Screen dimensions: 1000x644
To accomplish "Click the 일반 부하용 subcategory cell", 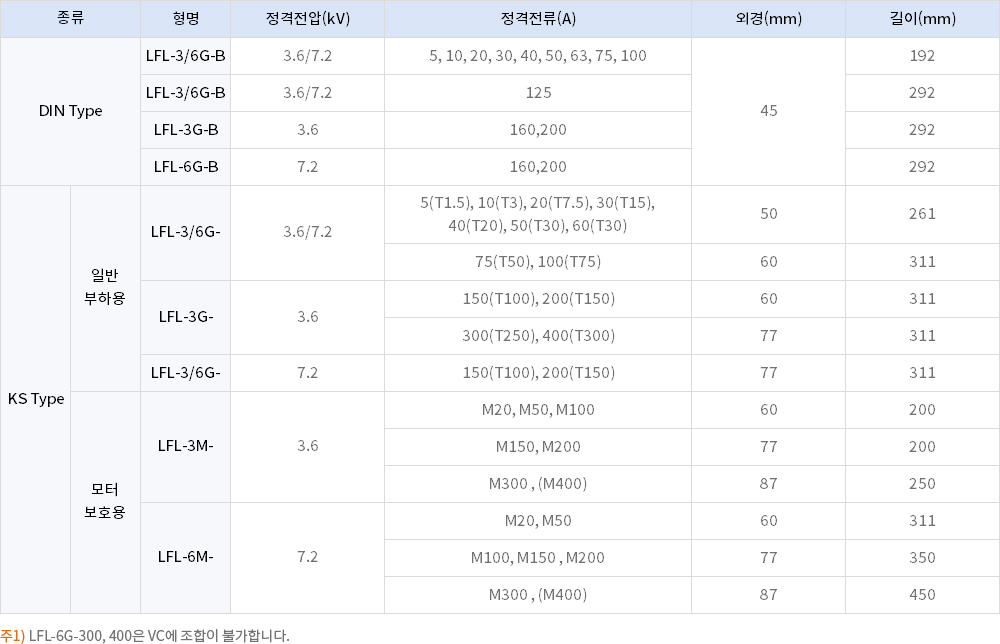I will click(x=106, y=287).
